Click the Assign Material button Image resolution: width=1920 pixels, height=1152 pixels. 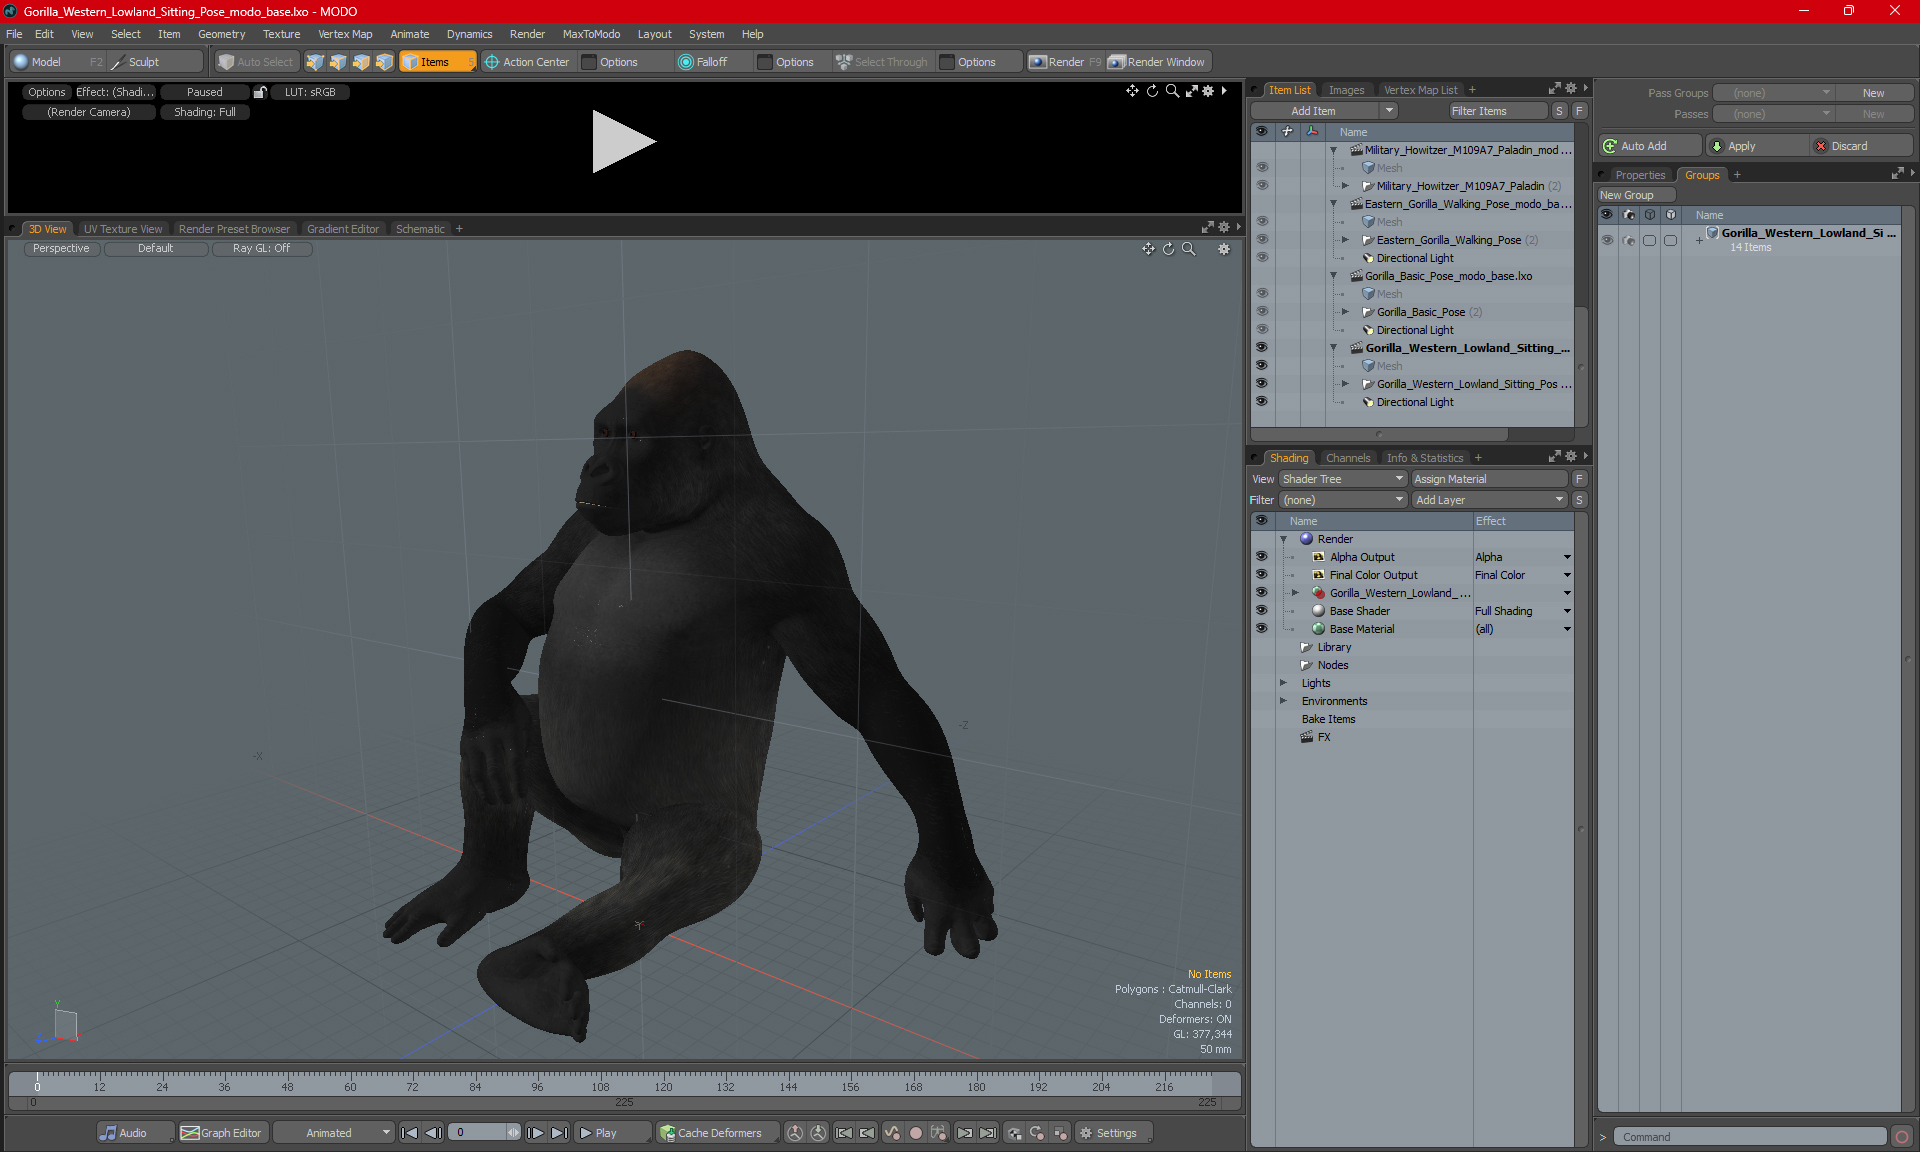[1489, 479]
